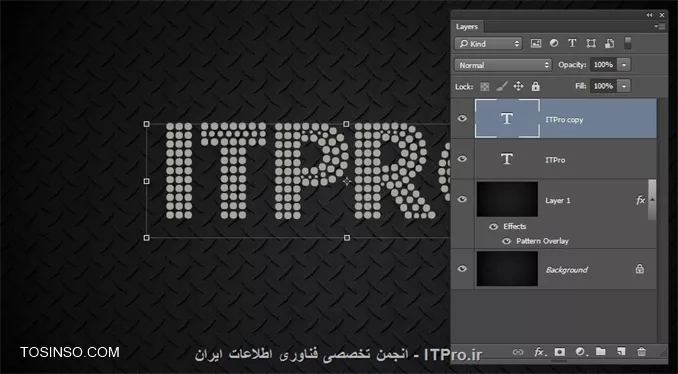This screenshot has height=374, width=678.
Task: Create a new layer icon
Action: pos(621,352)
